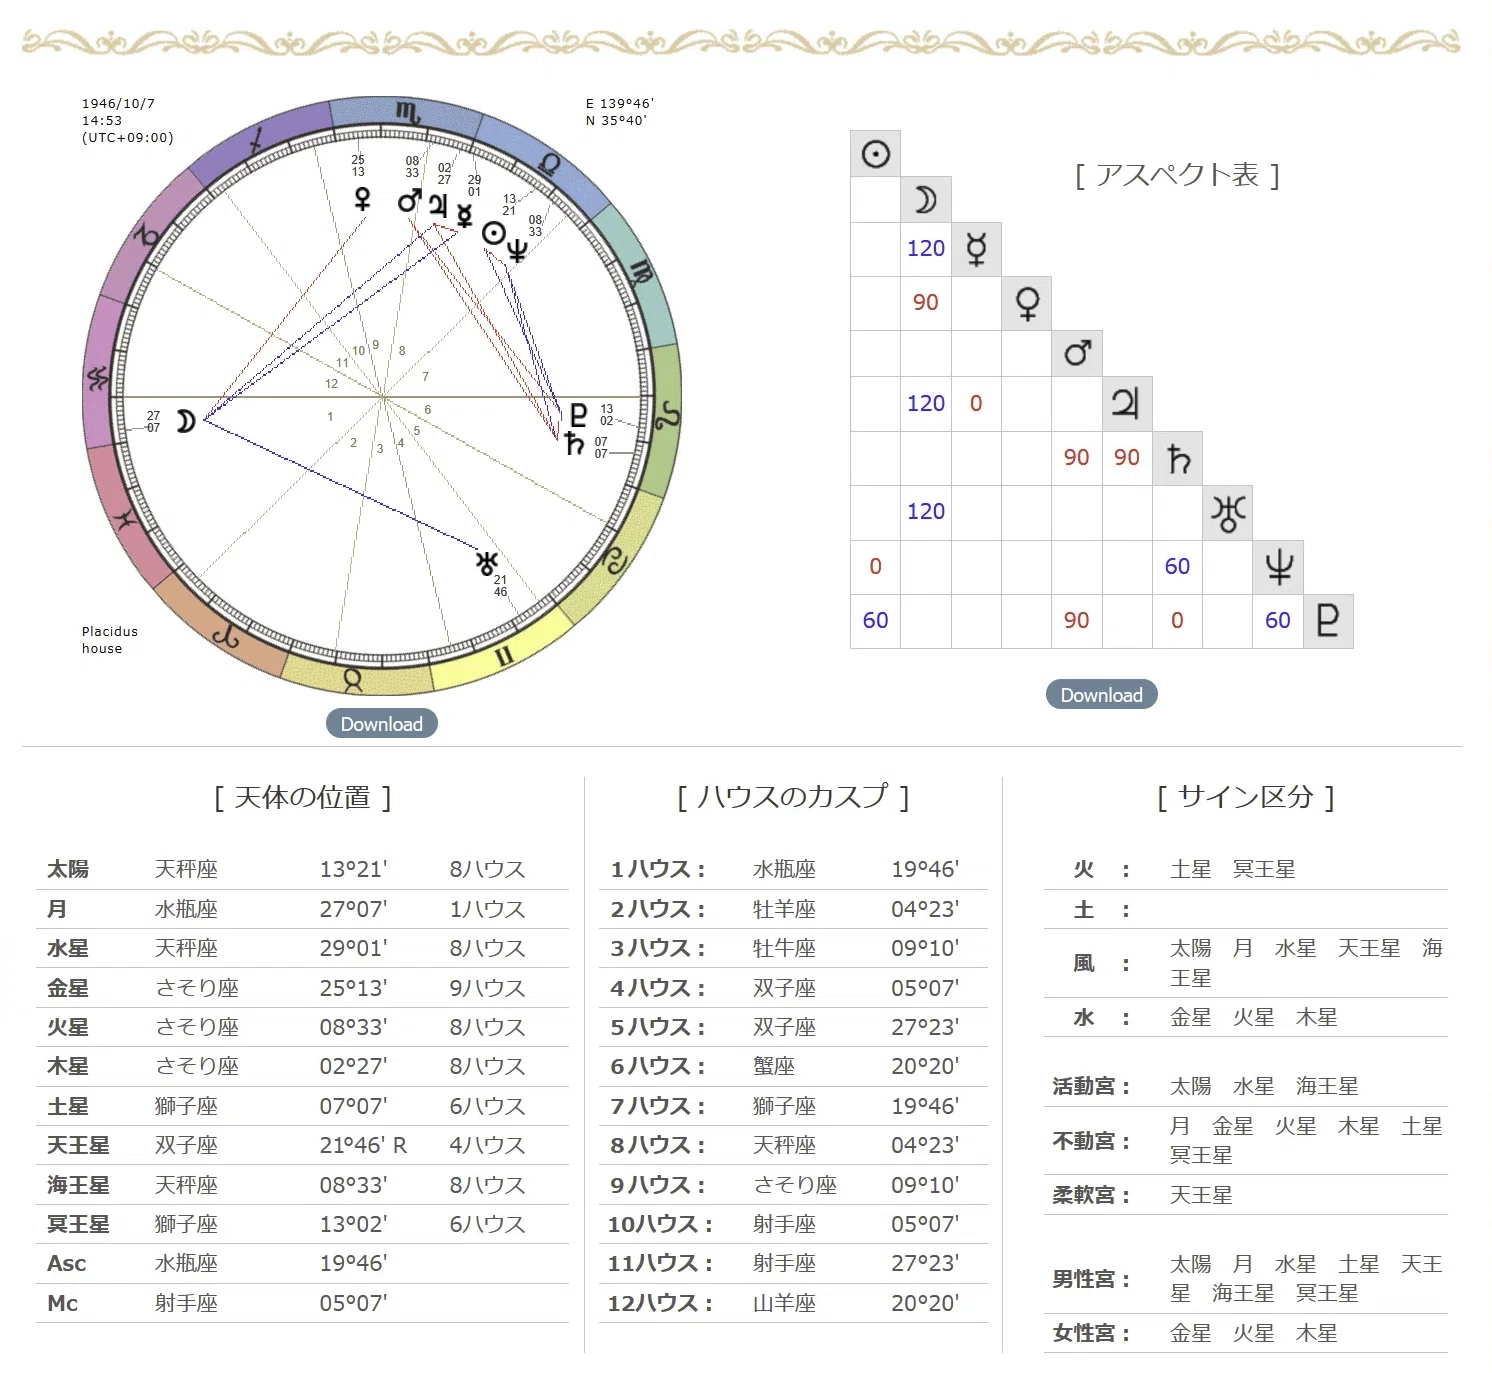Image resolution: width=1492 pixels, height=1373 pixels.
Task: Click the Leo sign on the zodiac ring
Action: 667,415
